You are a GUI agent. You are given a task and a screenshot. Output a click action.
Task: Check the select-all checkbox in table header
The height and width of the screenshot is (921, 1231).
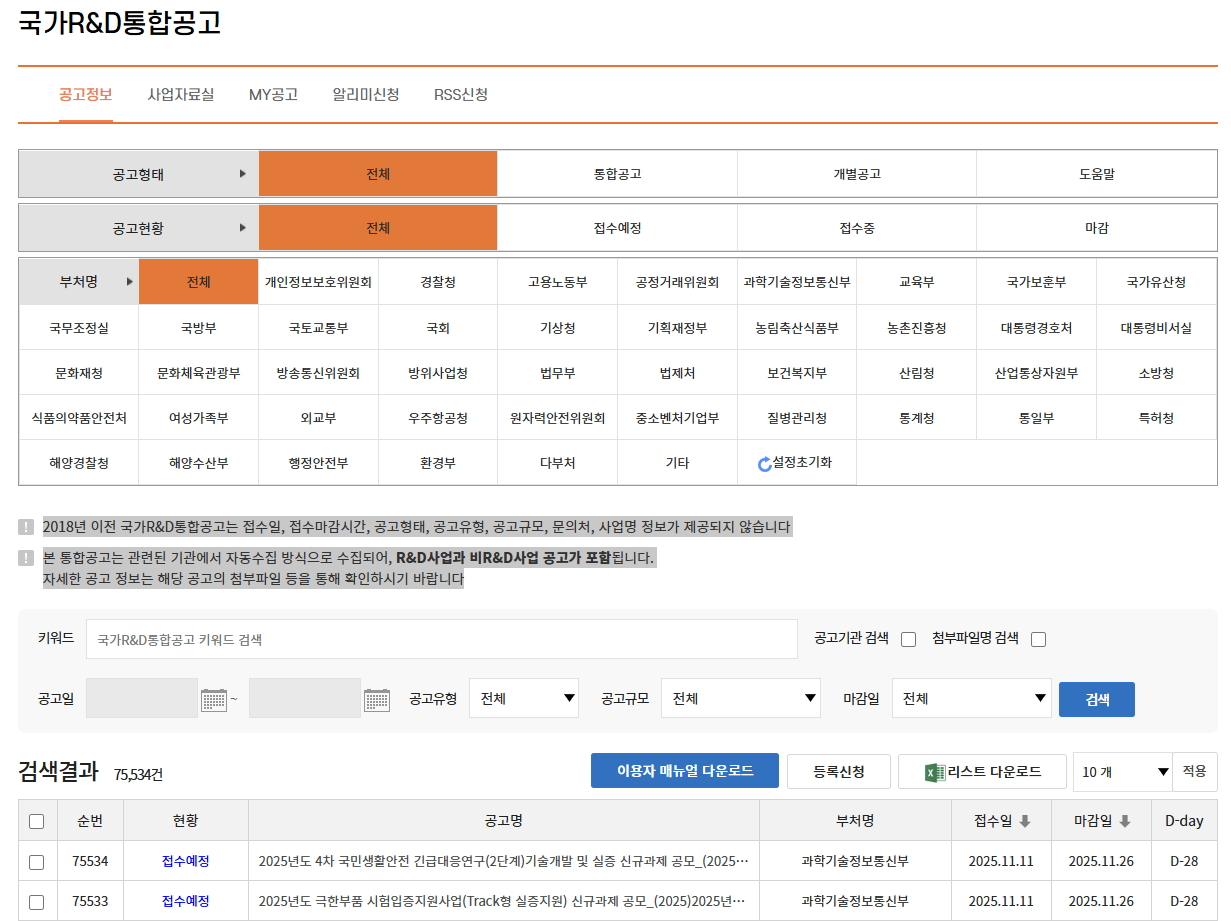(x=37, y=821)
